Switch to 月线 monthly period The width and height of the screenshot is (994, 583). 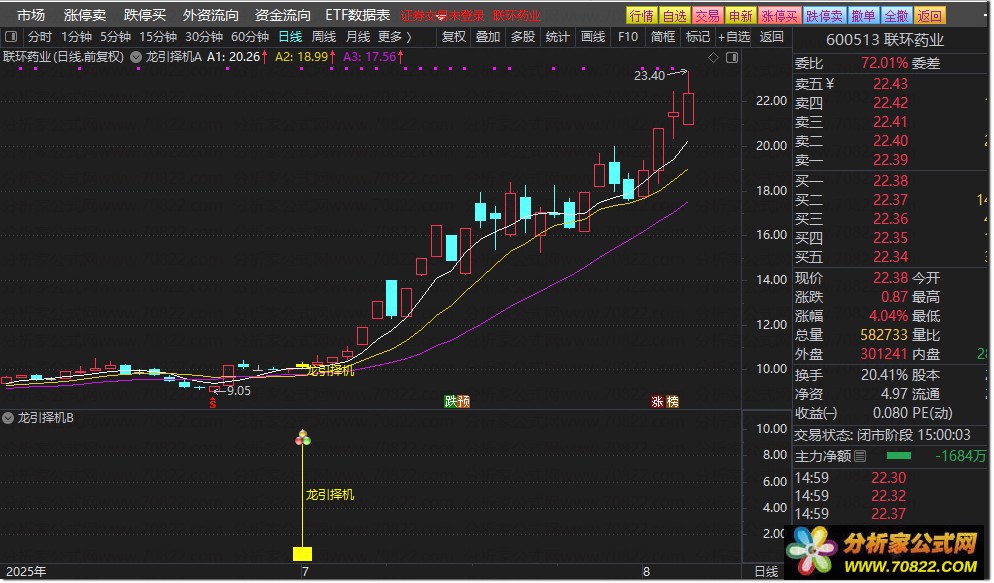(358, 37)
